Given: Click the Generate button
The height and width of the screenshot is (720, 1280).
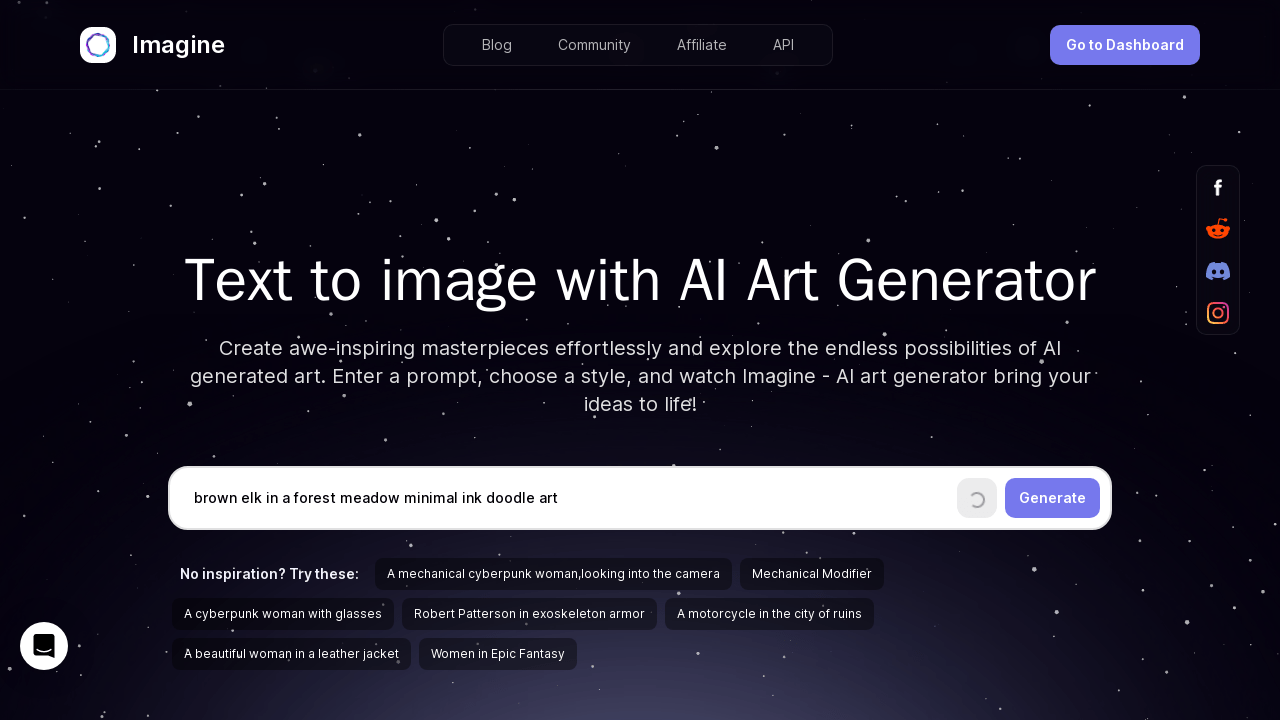Looking at the screenshot, I should [1052, 498].
